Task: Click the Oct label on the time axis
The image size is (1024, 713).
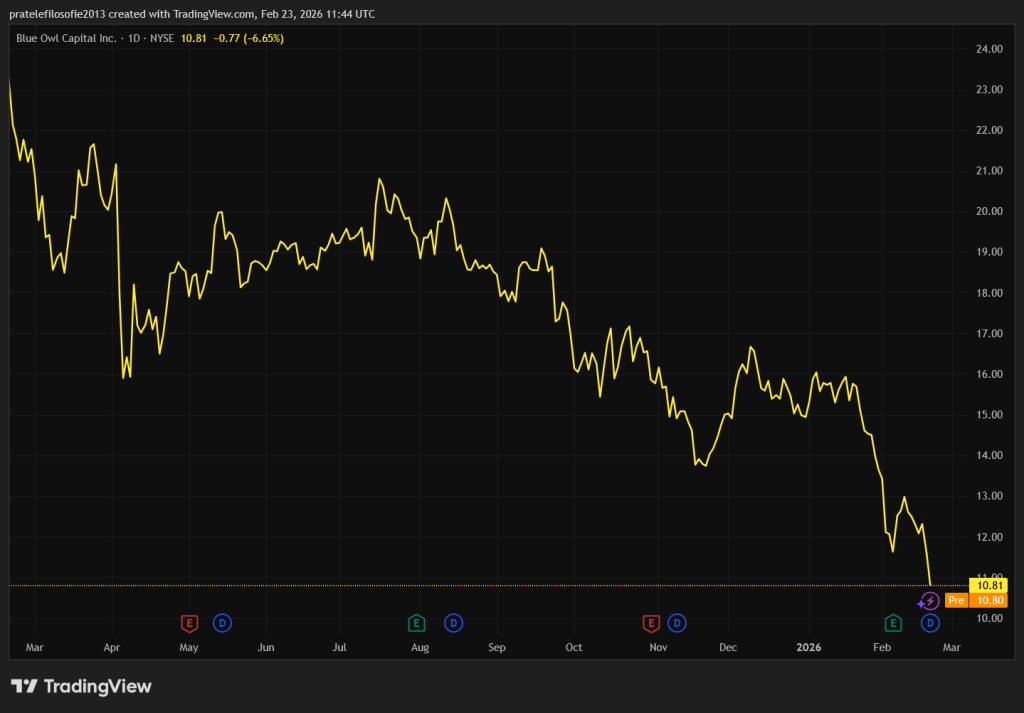Action: [x=573, y=648]
